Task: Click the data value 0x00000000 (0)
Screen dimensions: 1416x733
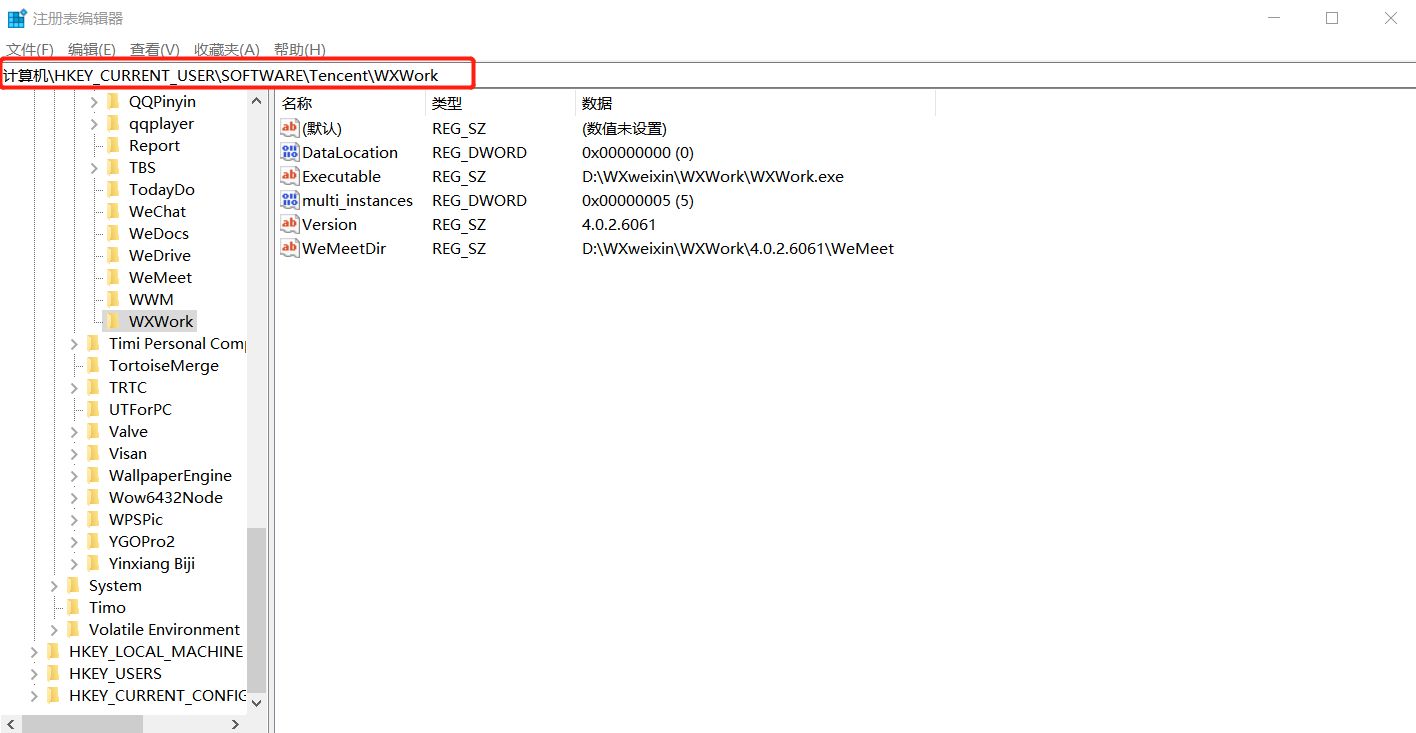Action: (x=638, y=152)
